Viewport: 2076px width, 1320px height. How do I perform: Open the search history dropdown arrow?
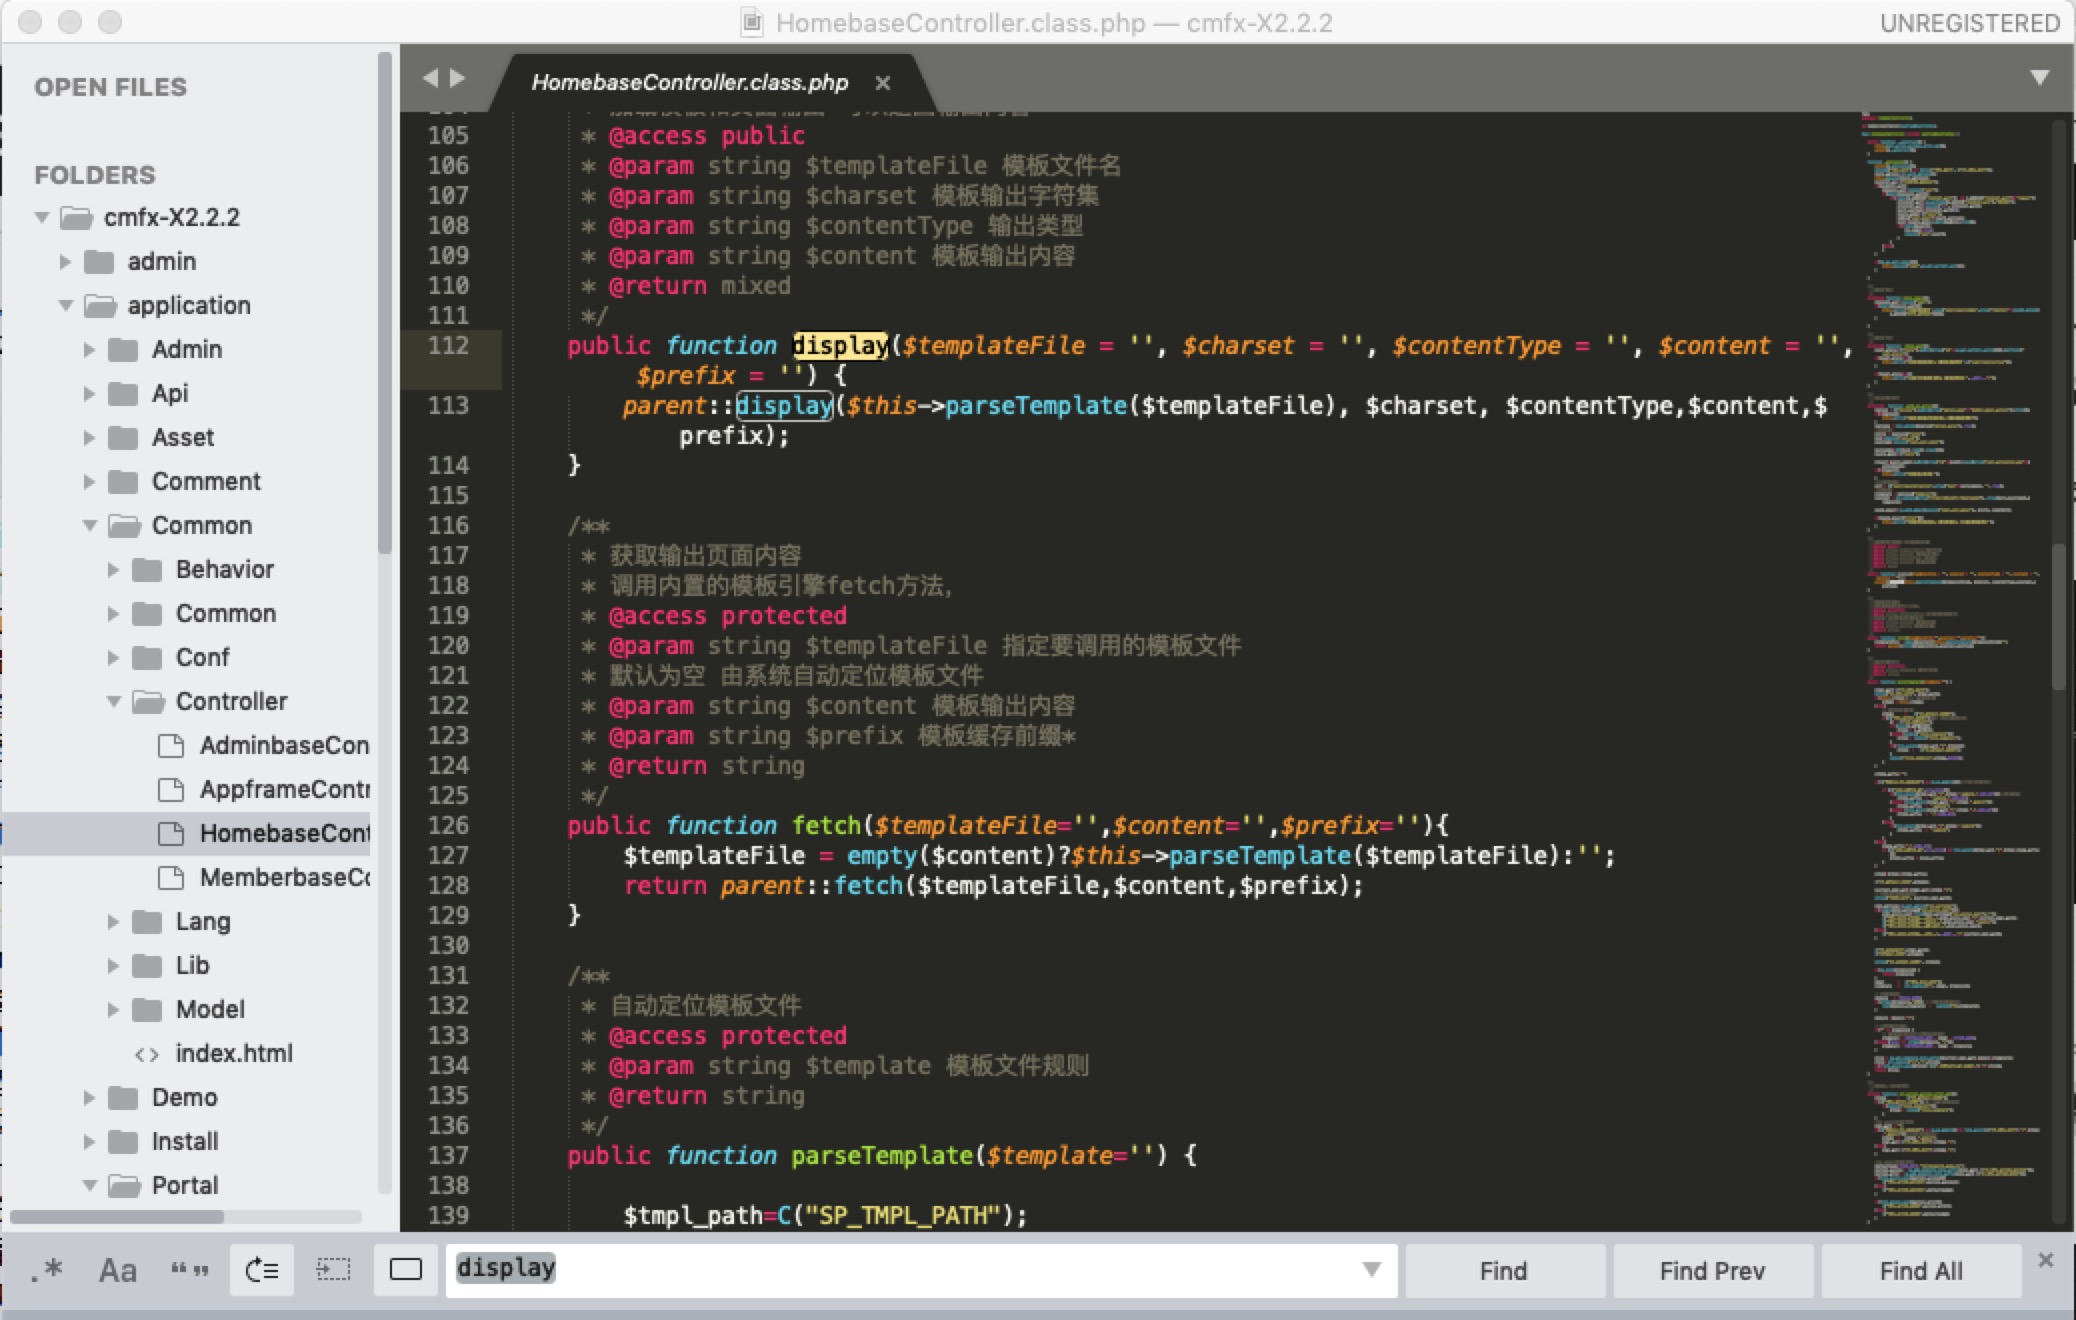click(1371, 1270)
